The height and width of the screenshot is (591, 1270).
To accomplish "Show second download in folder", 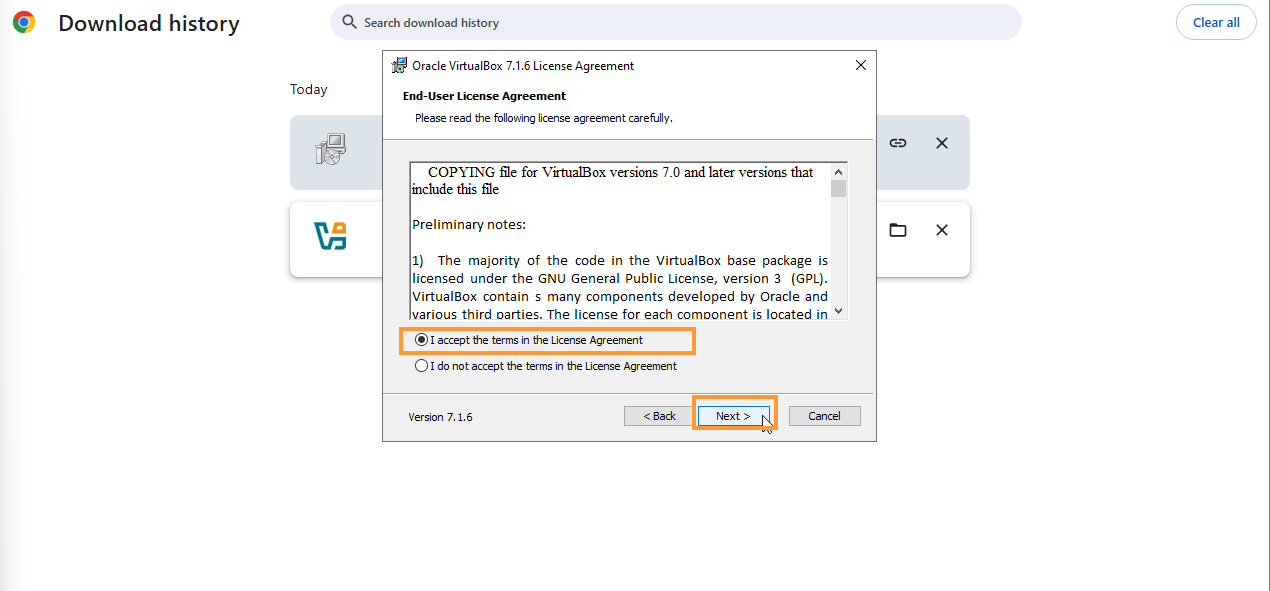I will point(898,230).
